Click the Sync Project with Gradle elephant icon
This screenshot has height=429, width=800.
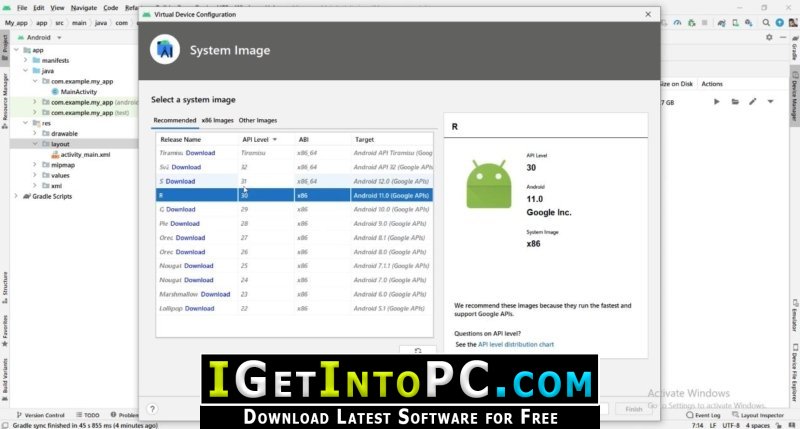(x=721, y=23)
